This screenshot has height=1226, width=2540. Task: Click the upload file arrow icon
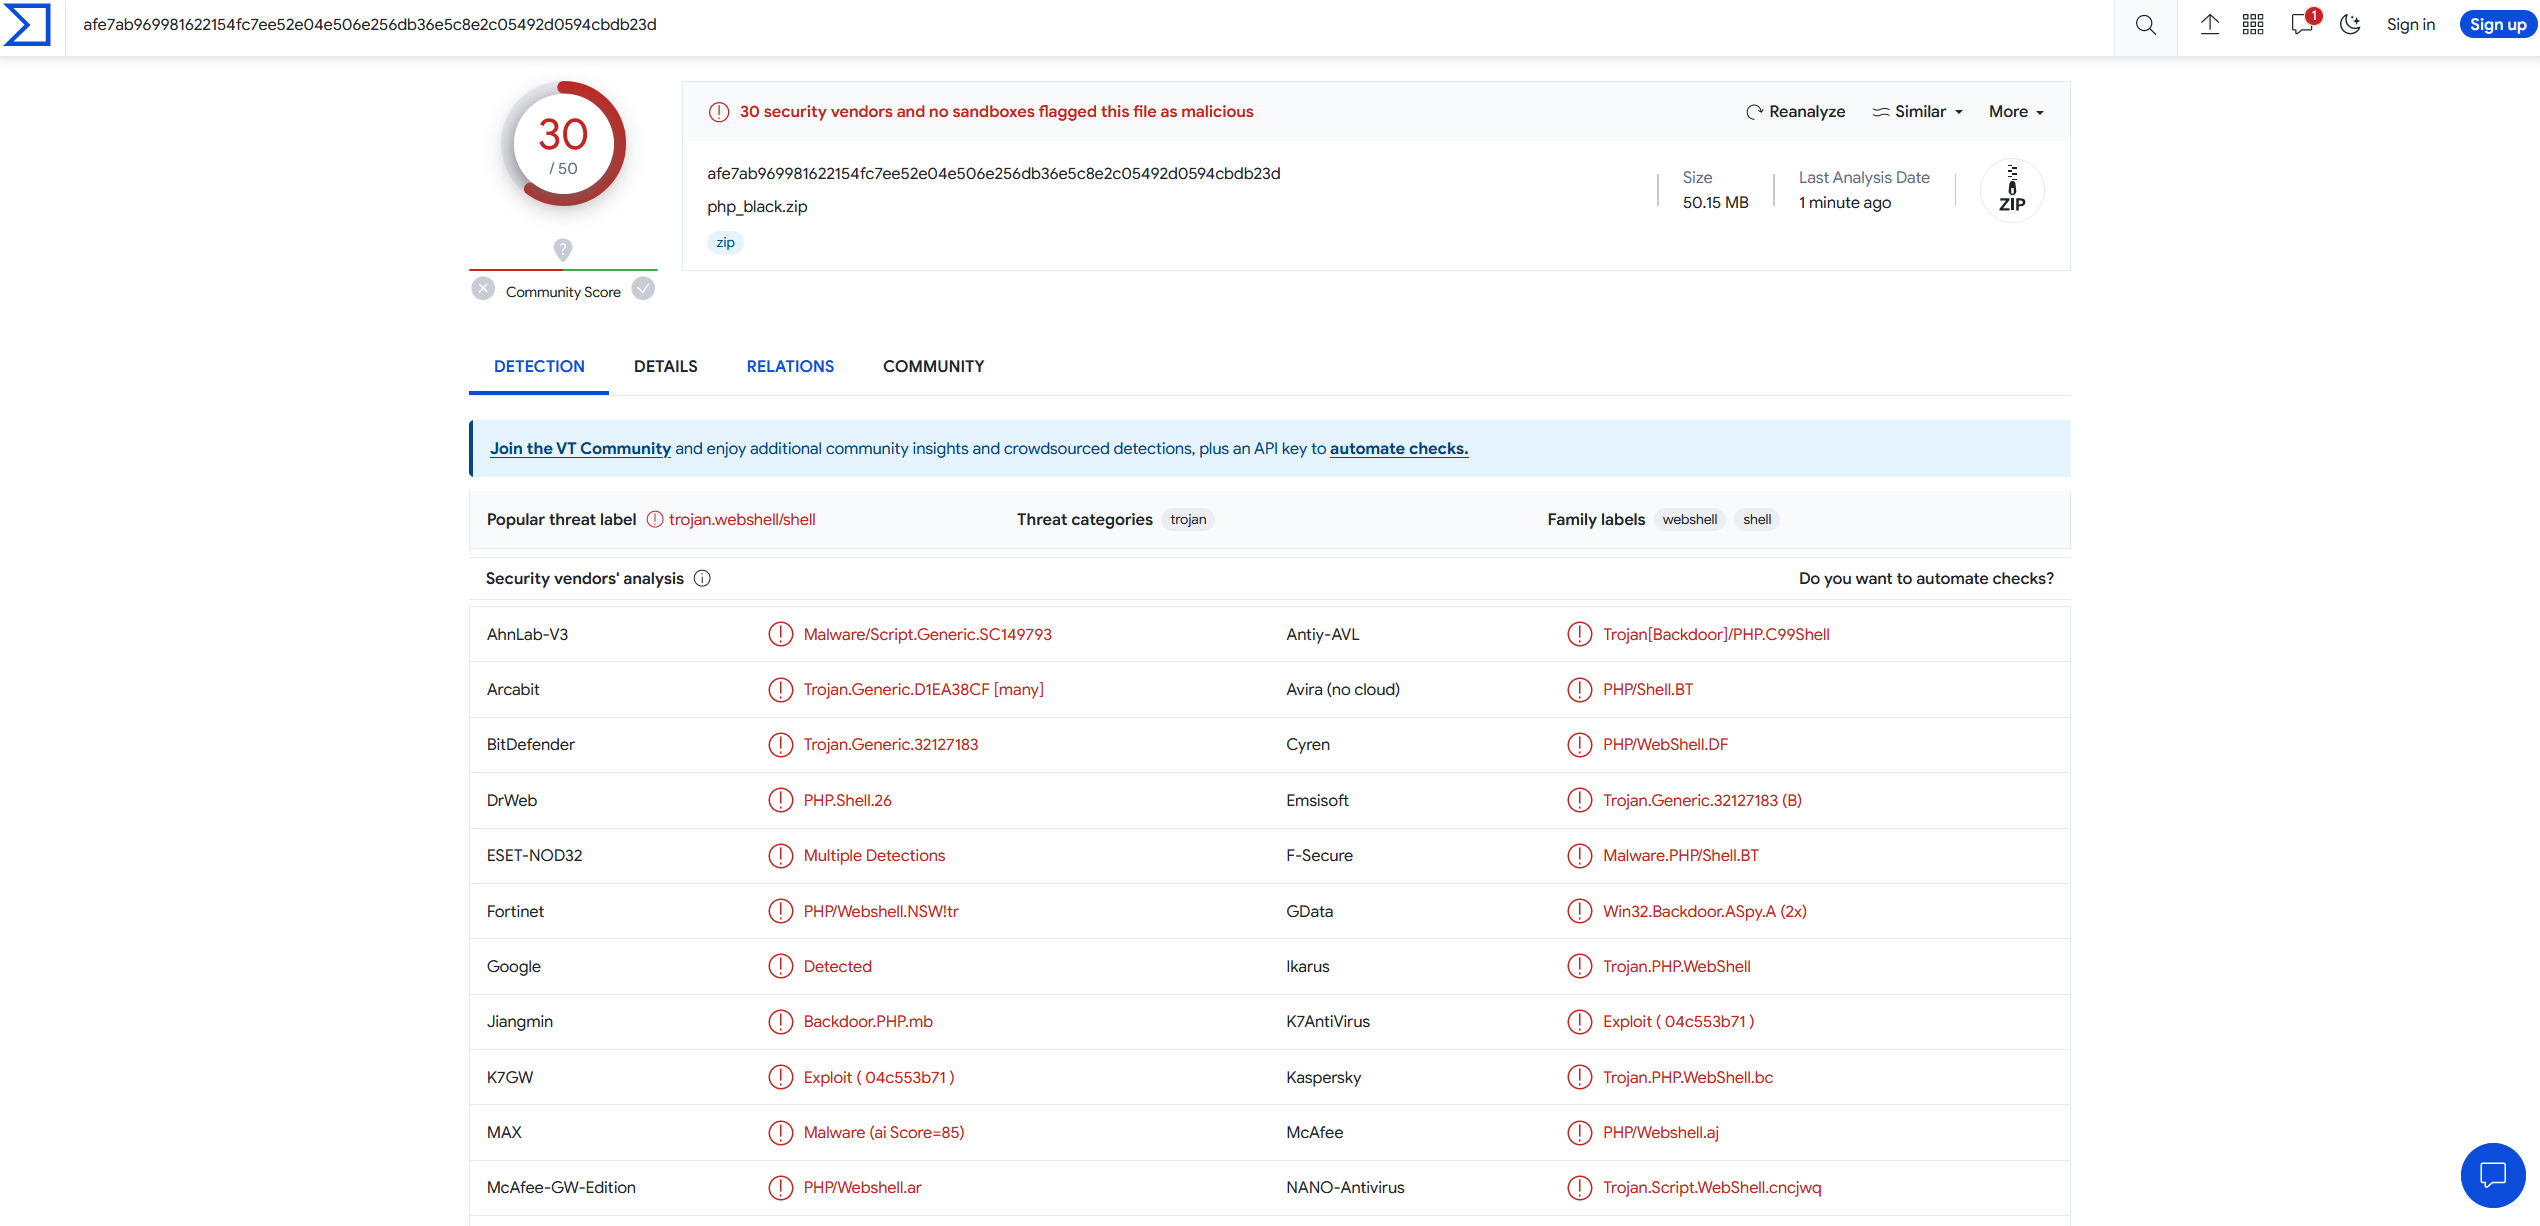click(x=2209, y=25)
